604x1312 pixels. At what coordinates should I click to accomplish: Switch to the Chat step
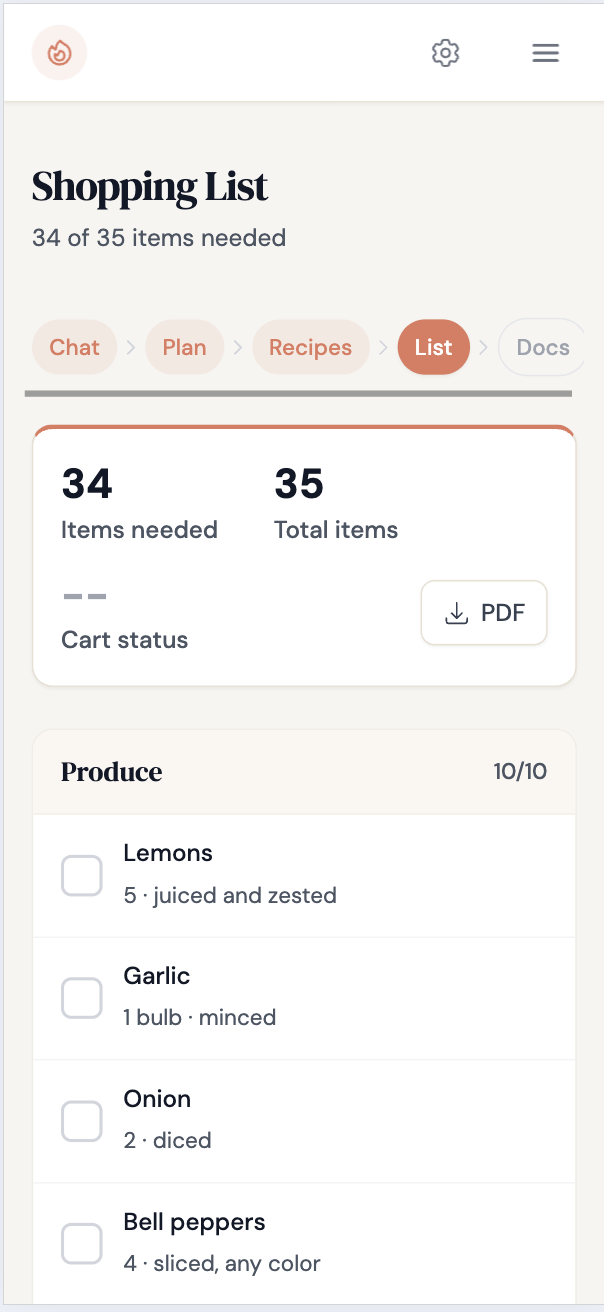74,347
